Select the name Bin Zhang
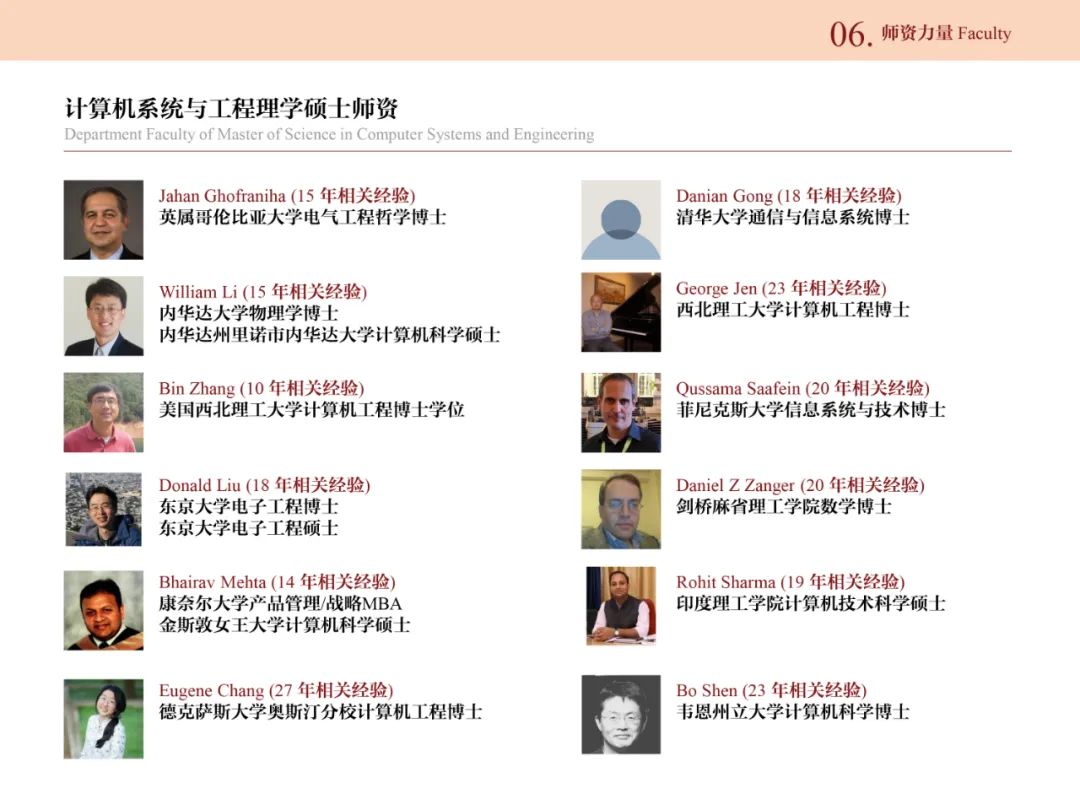Screen dimensions: 1080x810 pyautogui.click(x=196, y=388)
